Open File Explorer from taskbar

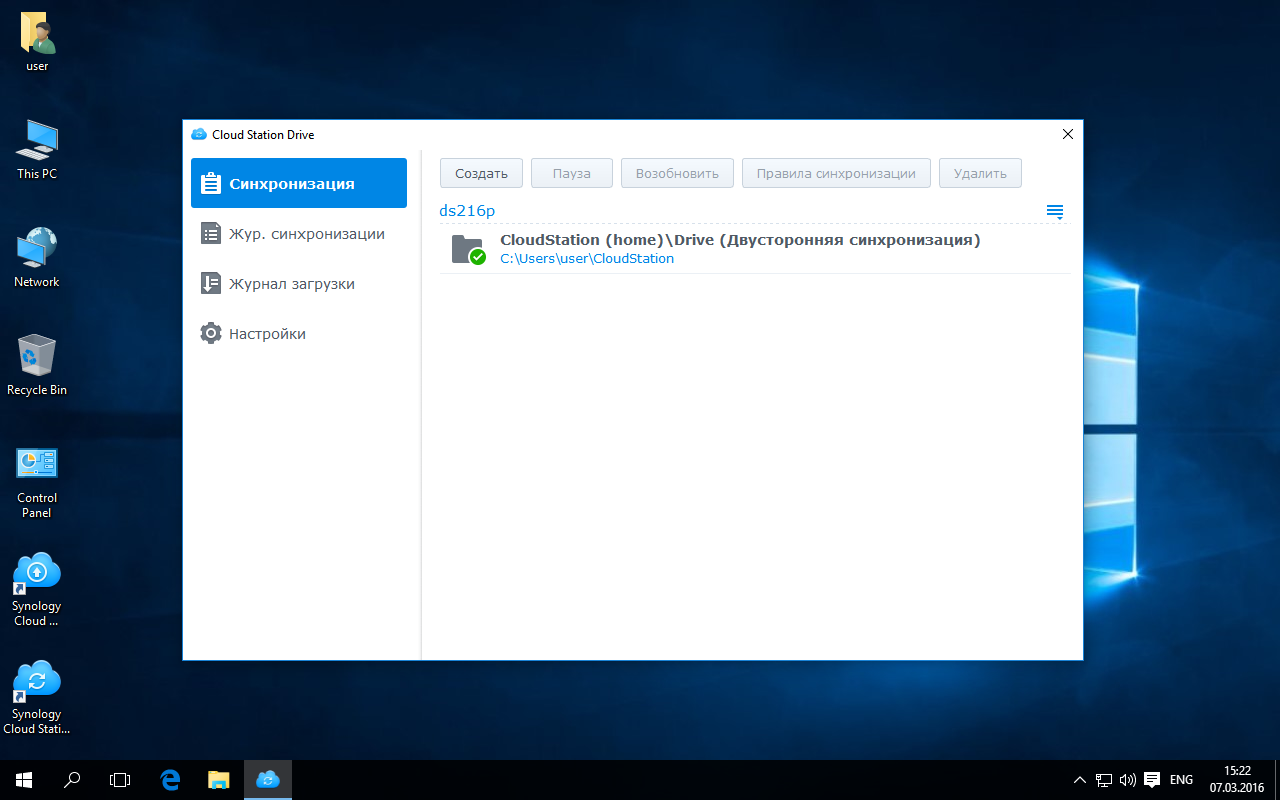click(219, 779)
